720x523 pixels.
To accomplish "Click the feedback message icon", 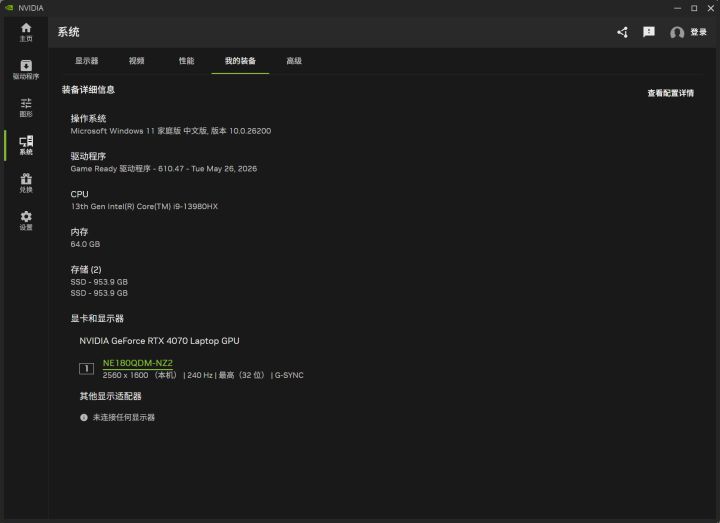I will 649,32.
